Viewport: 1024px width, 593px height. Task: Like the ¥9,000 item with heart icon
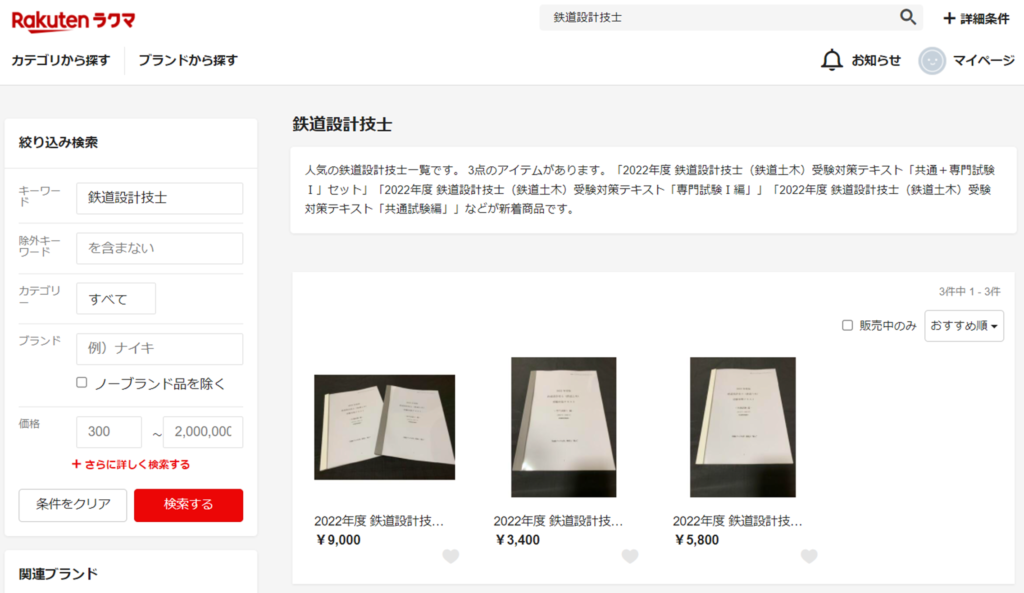[x=451, y=556]
